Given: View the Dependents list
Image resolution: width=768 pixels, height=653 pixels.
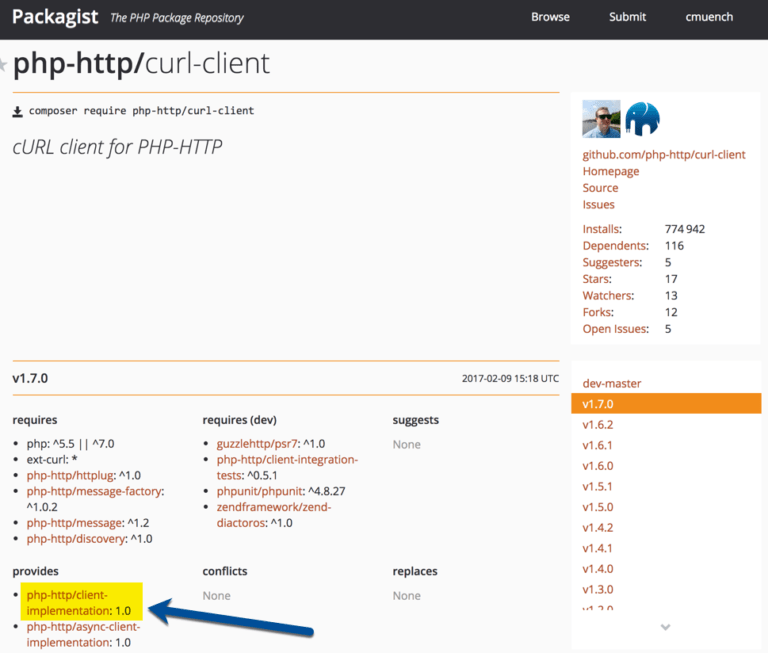Looking at the screenshot, I should click(x=616, y=246).
